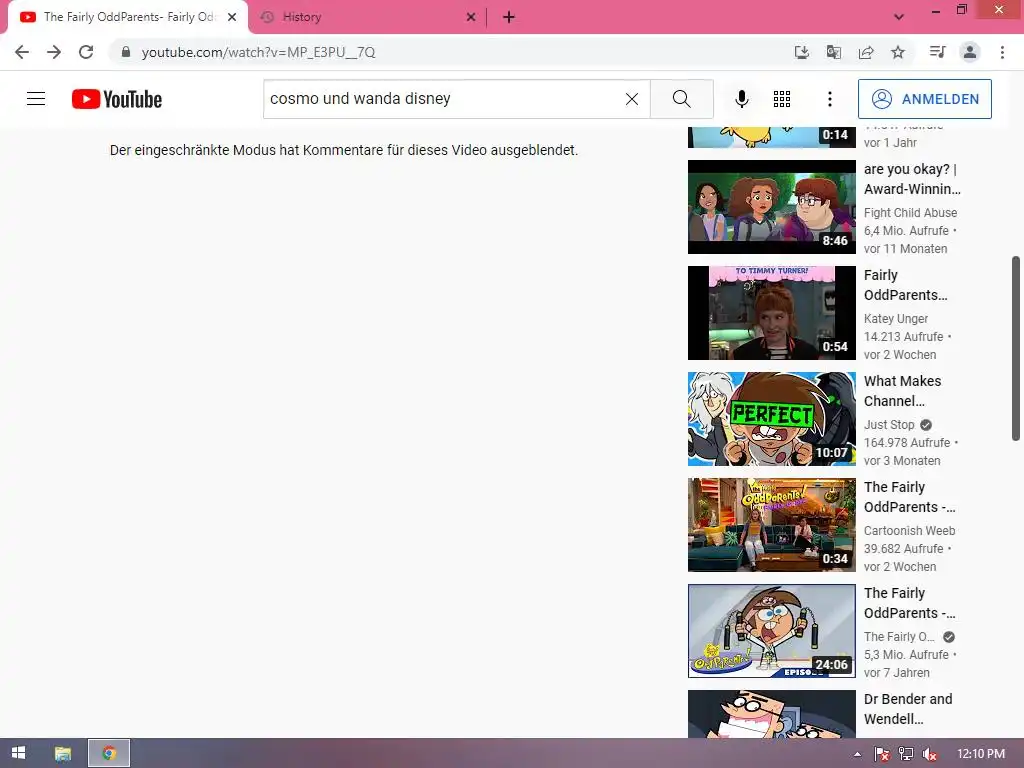1024x768 pixels.
Task: Open 'are you okay?' video thumbnail
Action: point(771,207)
